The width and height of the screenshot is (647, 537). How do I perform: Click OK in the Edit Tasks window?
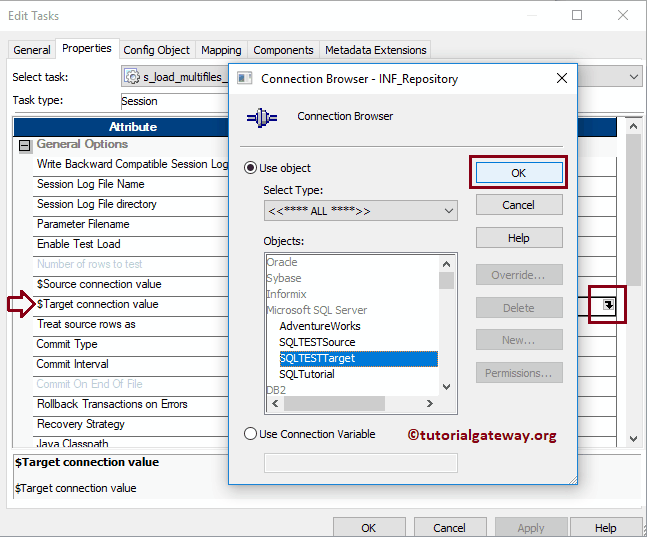pyautogui.click(x=369, y=528)
